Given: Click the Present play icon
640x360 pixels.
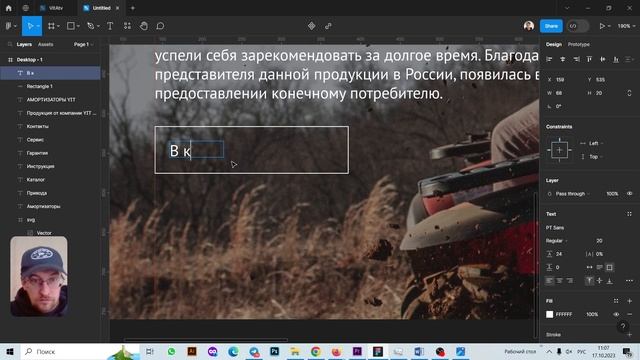Looking at the screenshot, I should pos(602,26).
